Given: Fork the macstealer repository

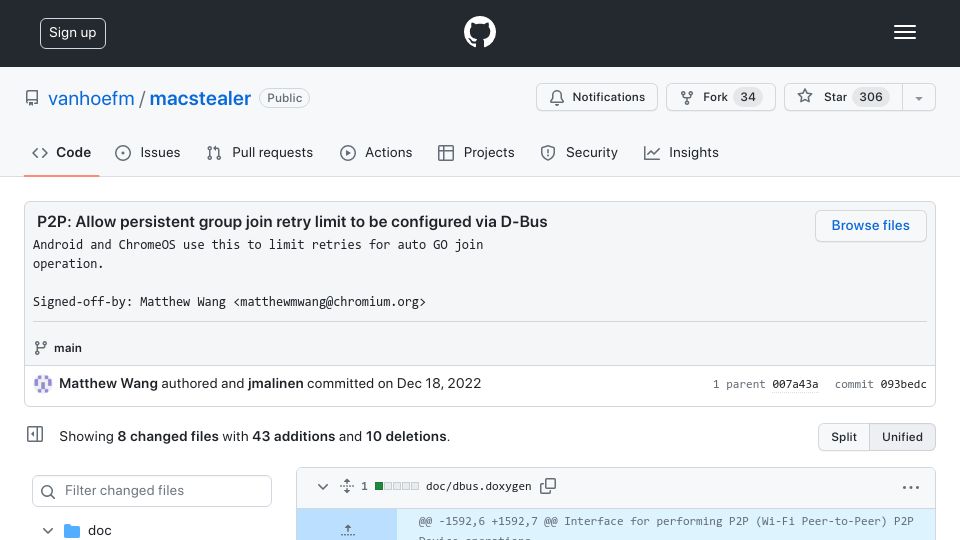Looking at the screenshot, I should [x=721, y=97].
